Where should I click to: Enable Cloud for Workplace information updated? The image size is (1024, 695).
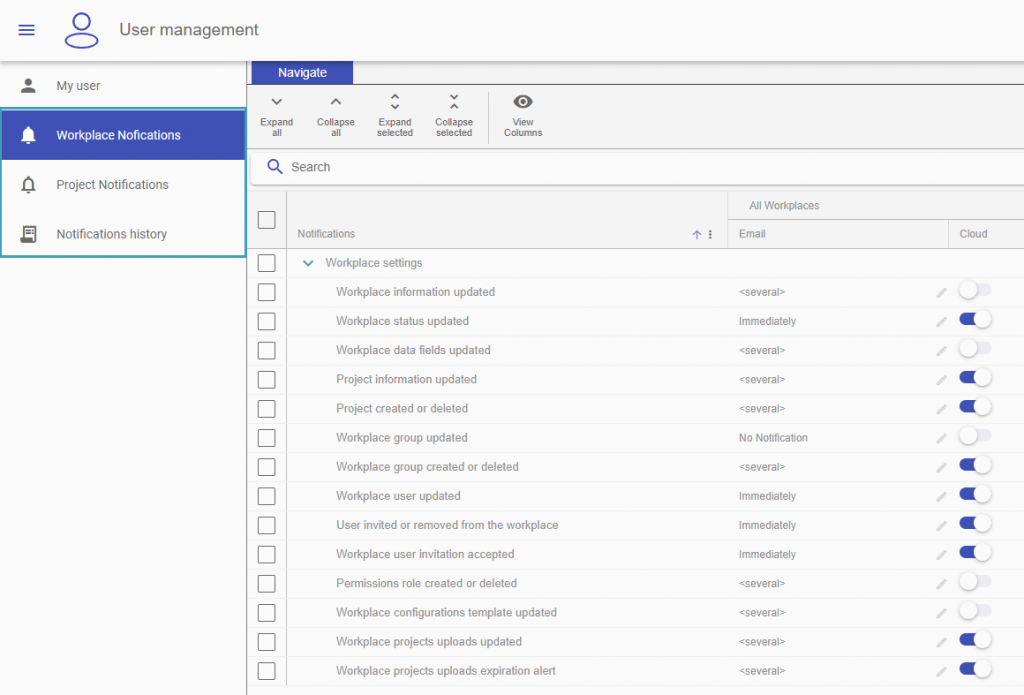[975, 290]
